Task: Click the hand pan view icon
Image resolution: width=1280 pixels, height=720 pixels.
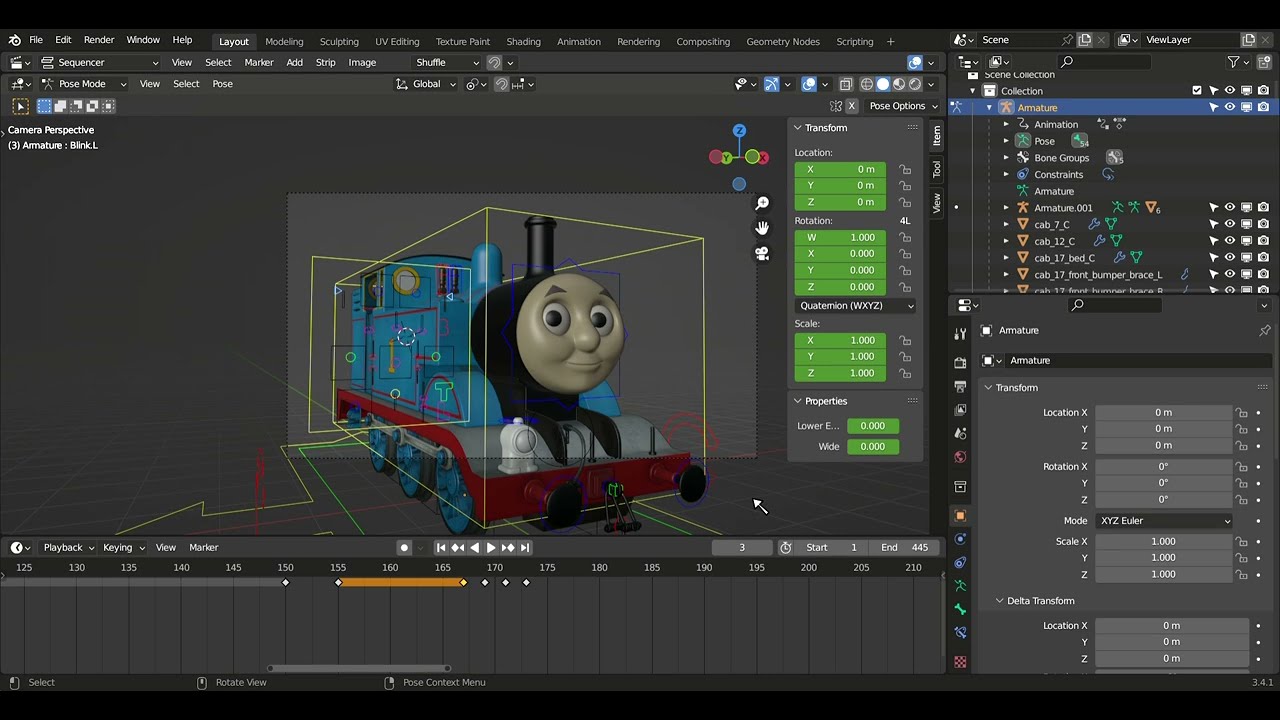Action: pyautogui.click(x=762, y=228)
